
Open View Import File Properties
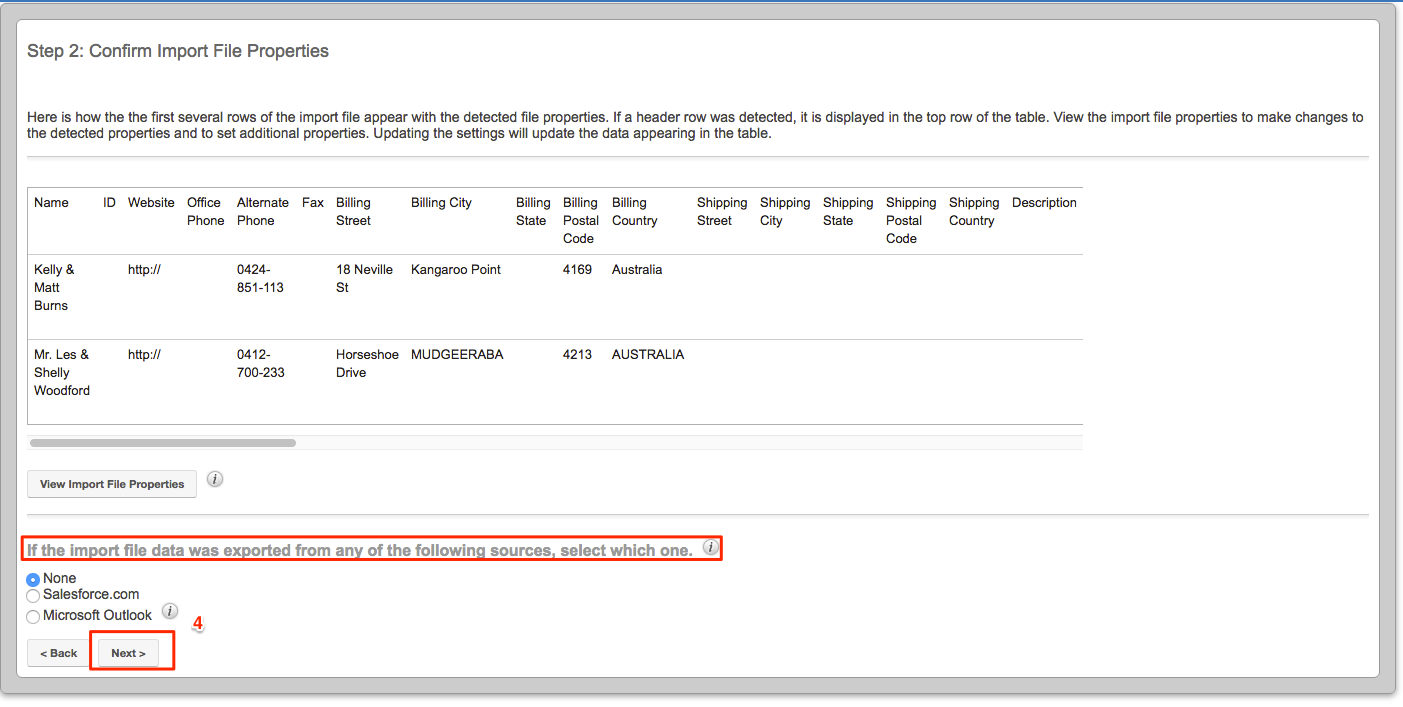coord(112,484)
